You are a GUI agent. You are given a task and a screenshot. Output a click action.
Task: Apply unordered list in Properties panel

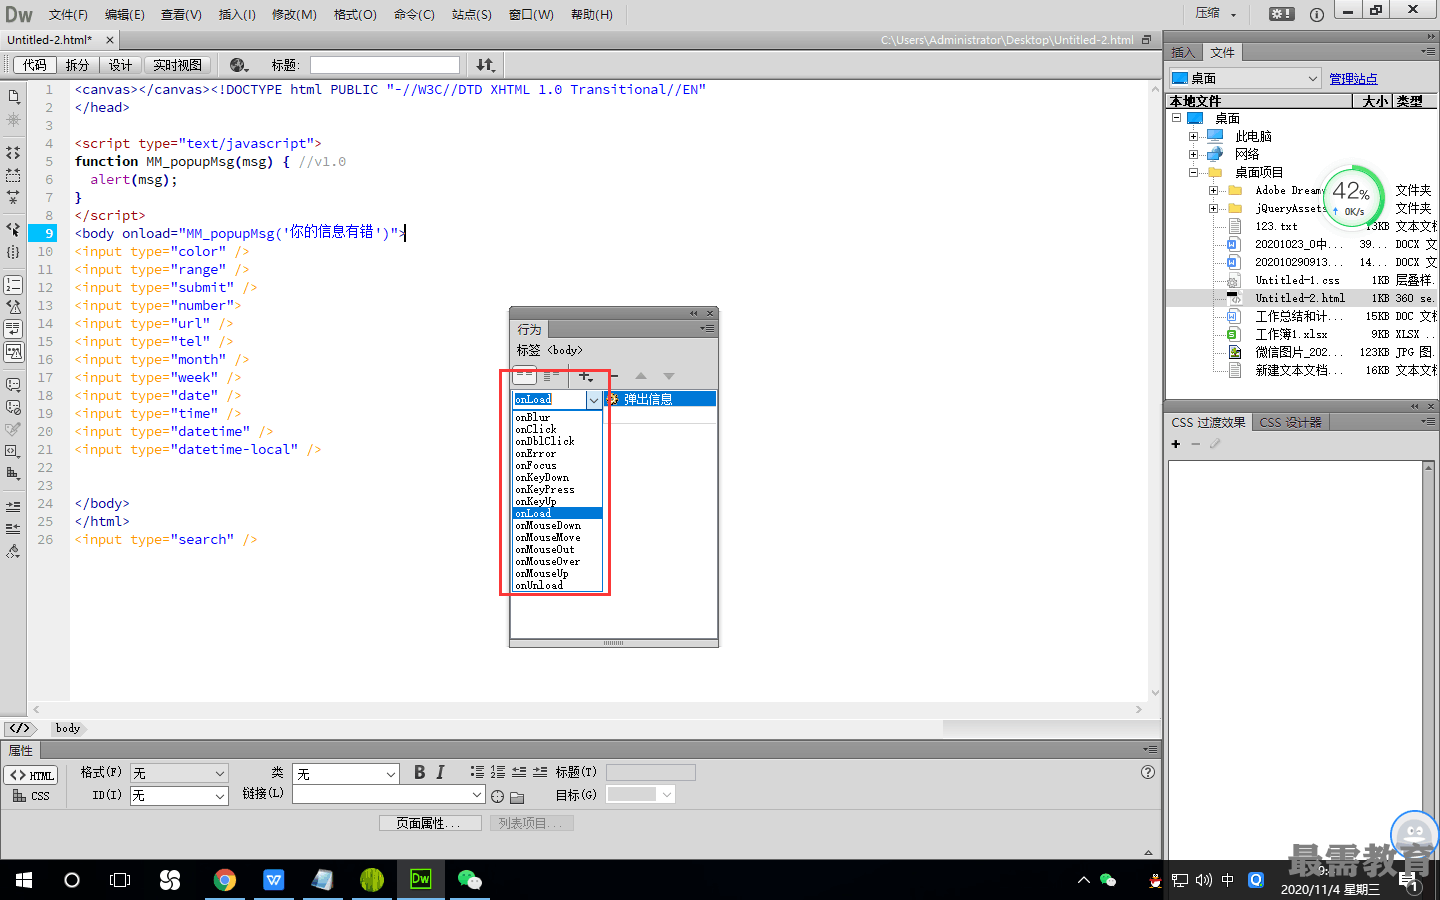point(477,772)
